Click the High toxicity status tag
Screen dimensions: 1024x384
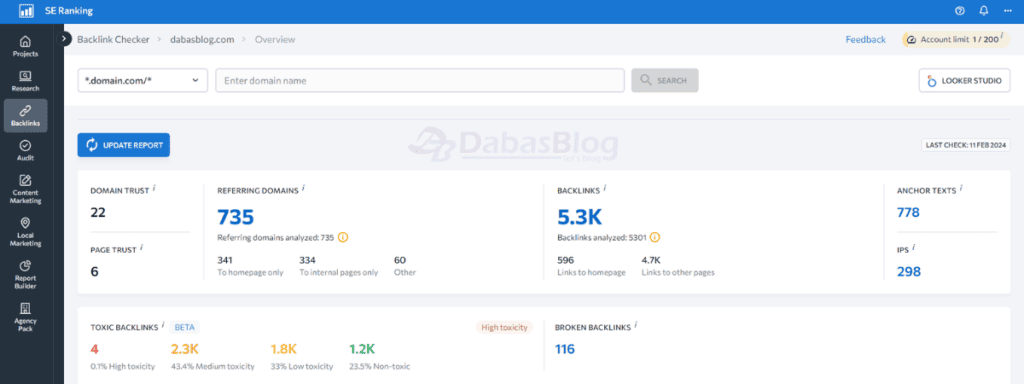click(x=504, y=327)
